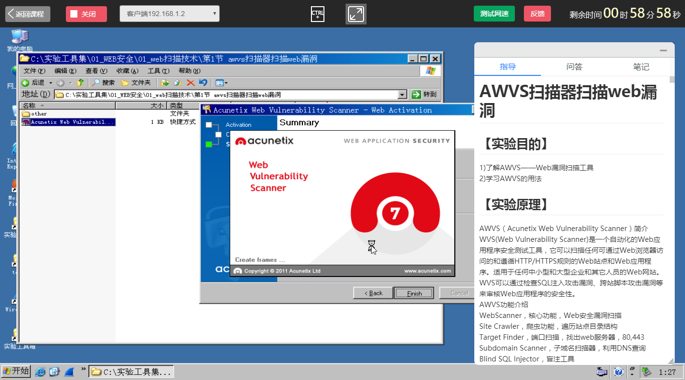Open the Edit (编辑) menu
This screenshot has height=380, width=685.
pos(65,71)
